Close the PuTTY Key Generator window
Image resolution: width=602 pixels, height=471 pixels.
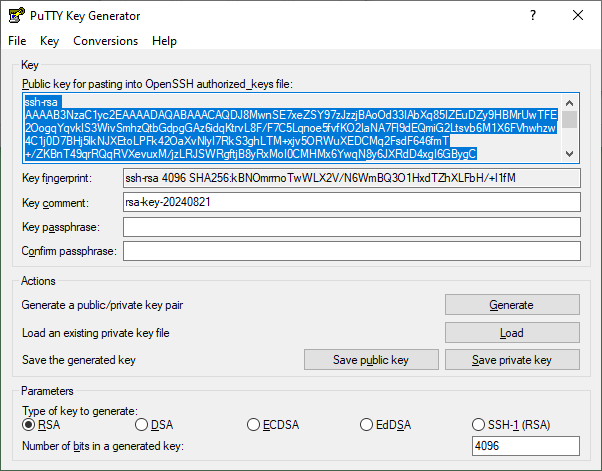coord(578,15)
